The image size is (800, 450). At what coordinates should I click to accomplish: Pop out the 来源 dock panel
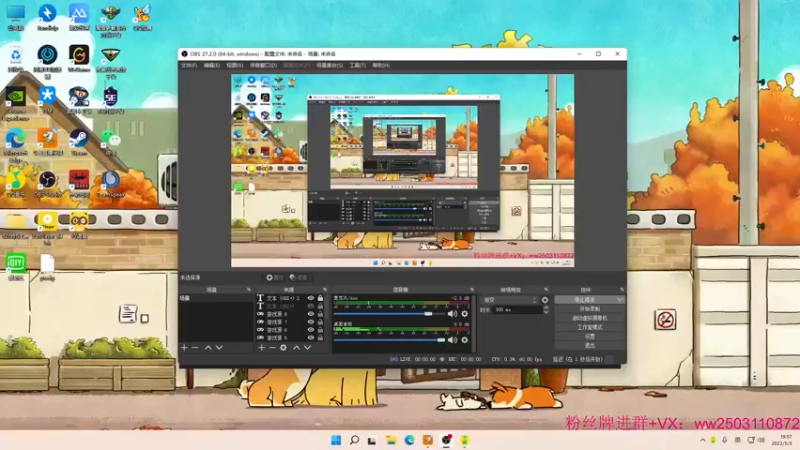tap(325, 290)
